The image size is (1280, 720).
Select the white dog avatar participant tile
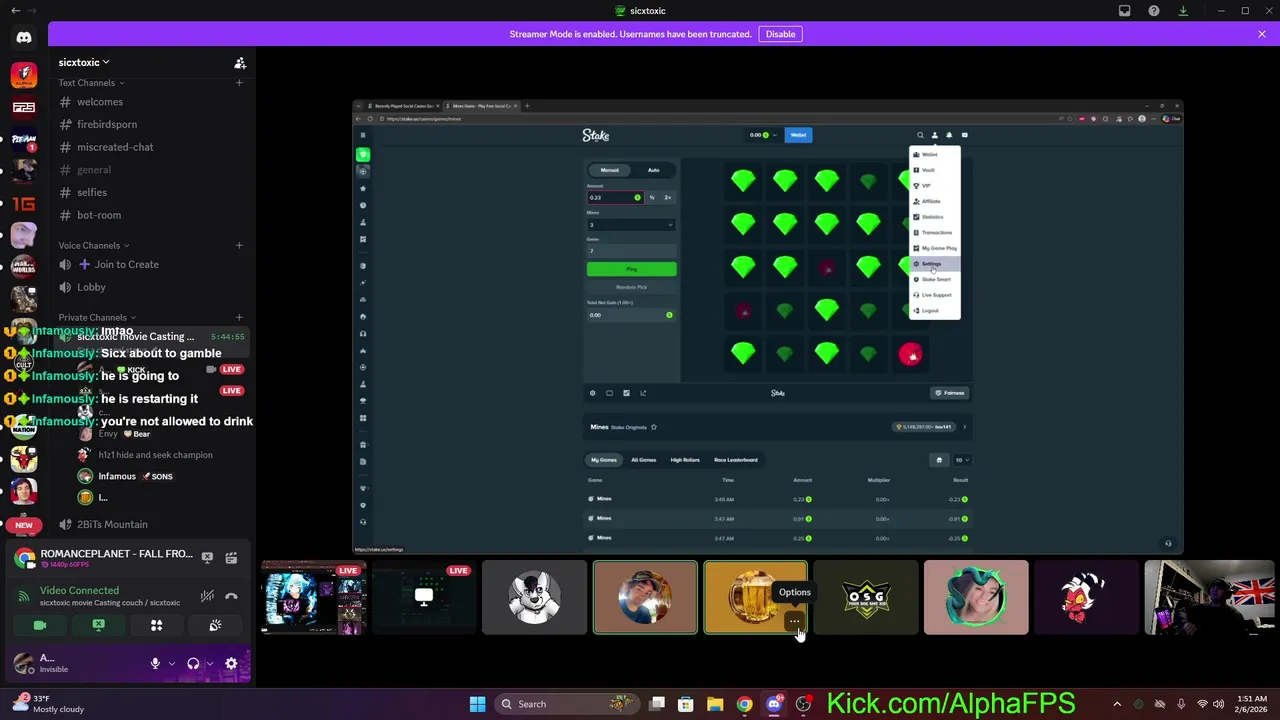pyautogui.click(x=535, y=597)
